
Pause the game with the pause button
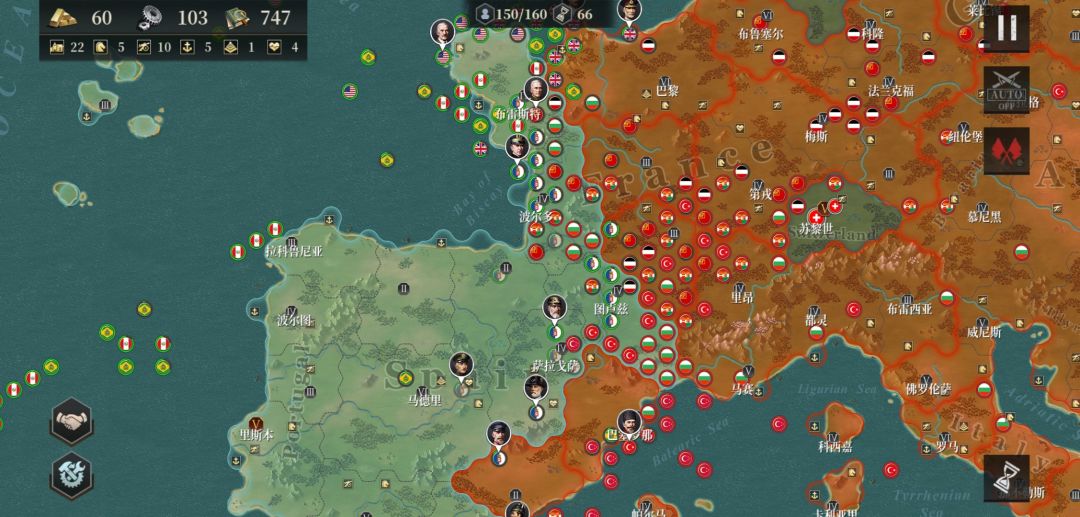(x=1006, y=28)
